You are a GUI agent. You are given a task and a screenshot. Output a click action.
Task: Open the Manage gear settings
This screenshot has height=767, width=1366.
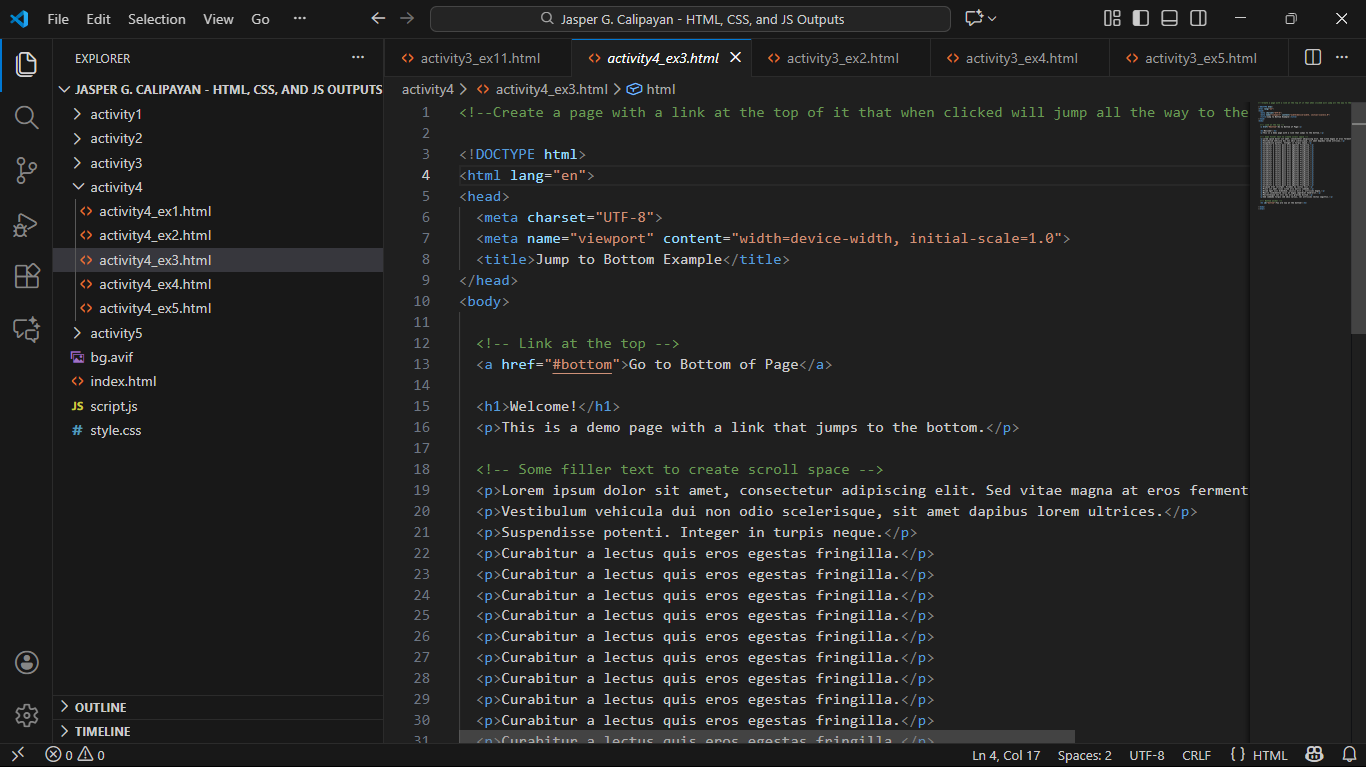coord(27,715)
